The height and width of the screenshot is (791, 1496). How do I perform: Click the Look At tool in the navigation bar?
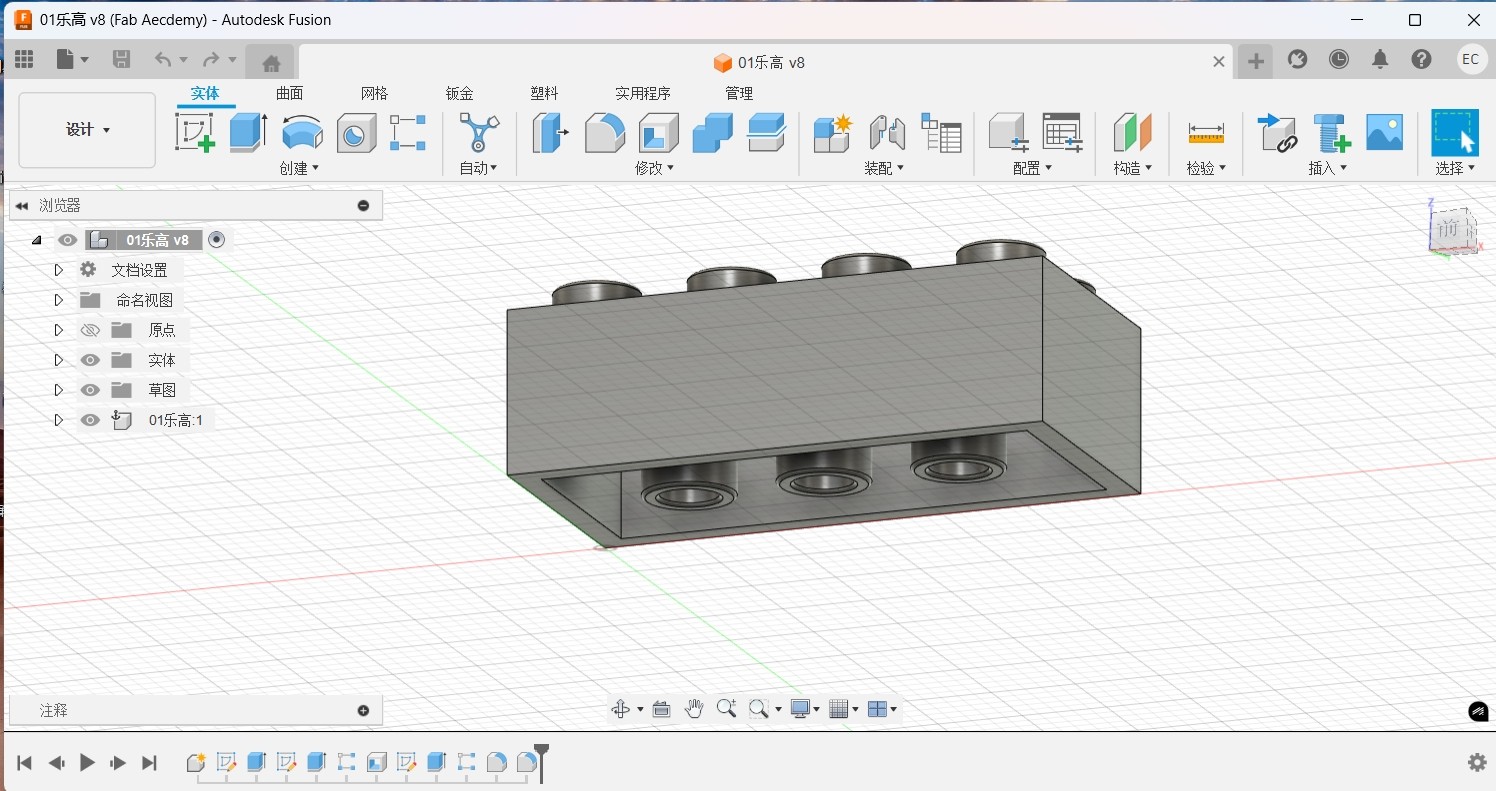[661, 709]
